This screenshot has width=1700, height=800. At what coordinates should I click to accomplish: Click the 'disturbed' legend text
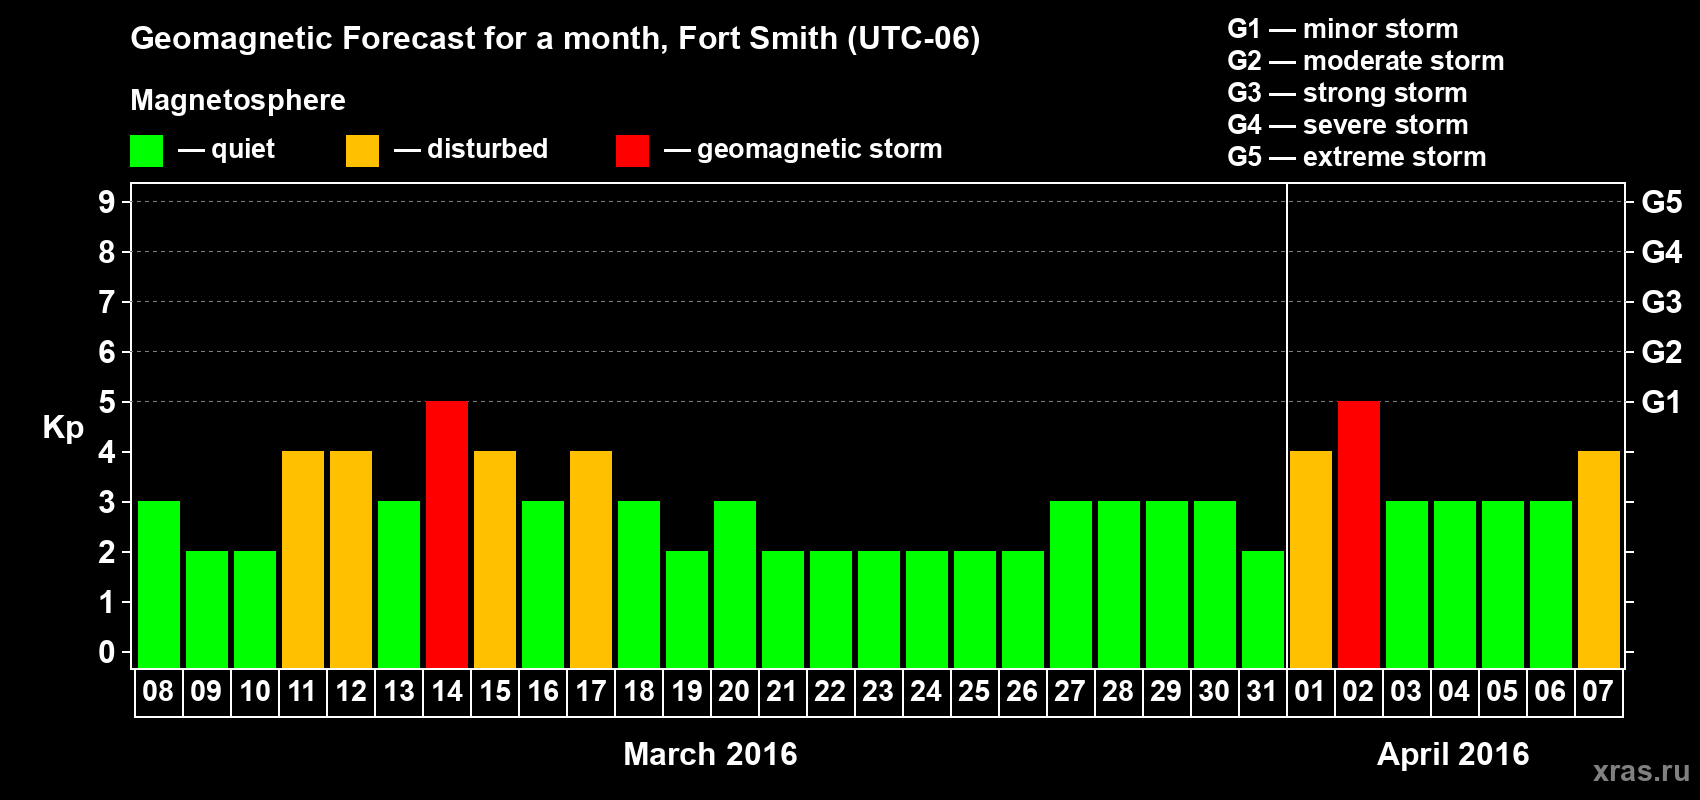click(487, 149)
